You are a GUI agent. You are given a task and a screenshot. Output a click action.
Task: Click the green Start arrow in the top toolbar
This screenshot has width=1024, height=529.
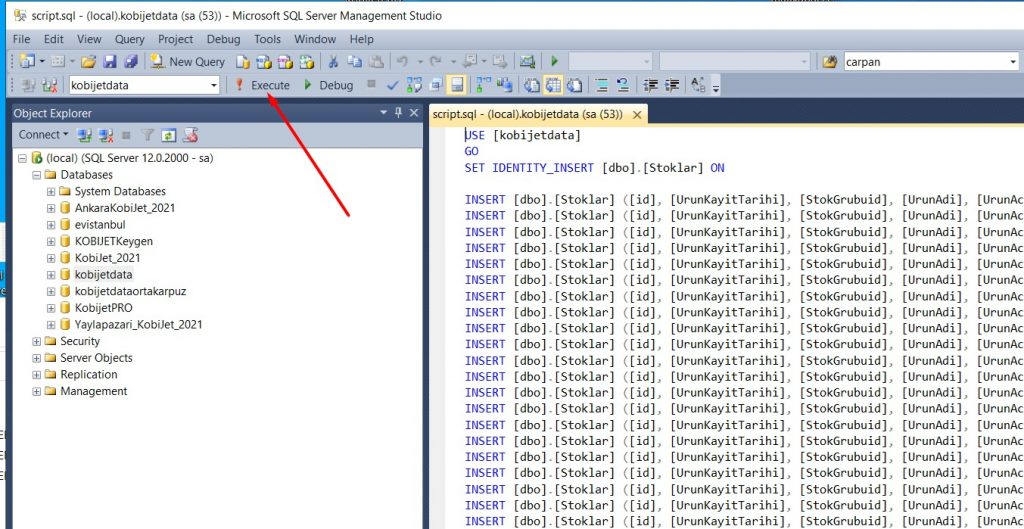tap(554, 61)
